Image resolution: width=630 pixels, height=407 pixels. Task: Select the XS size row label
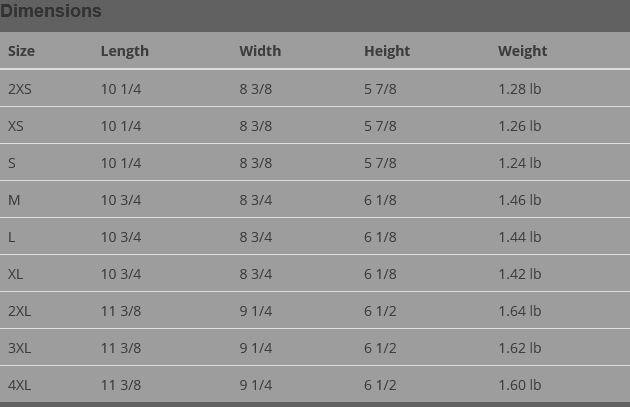(16, 126)
